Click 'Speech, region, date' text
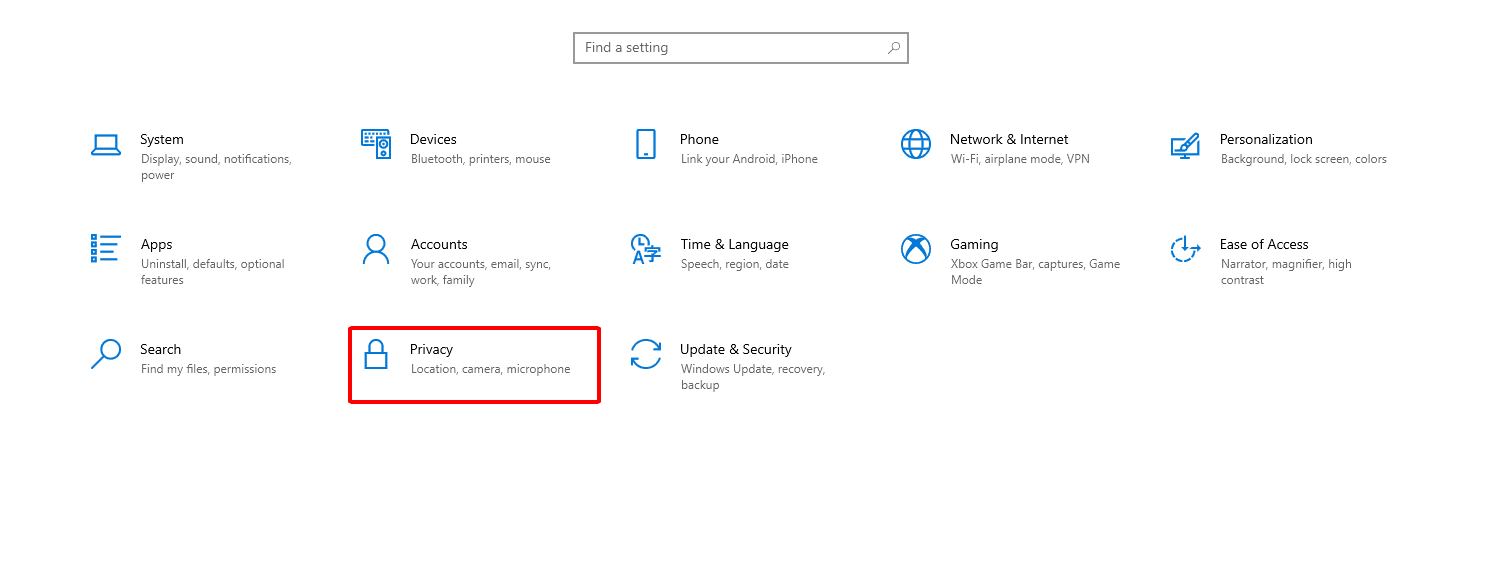 click(735, 264)
